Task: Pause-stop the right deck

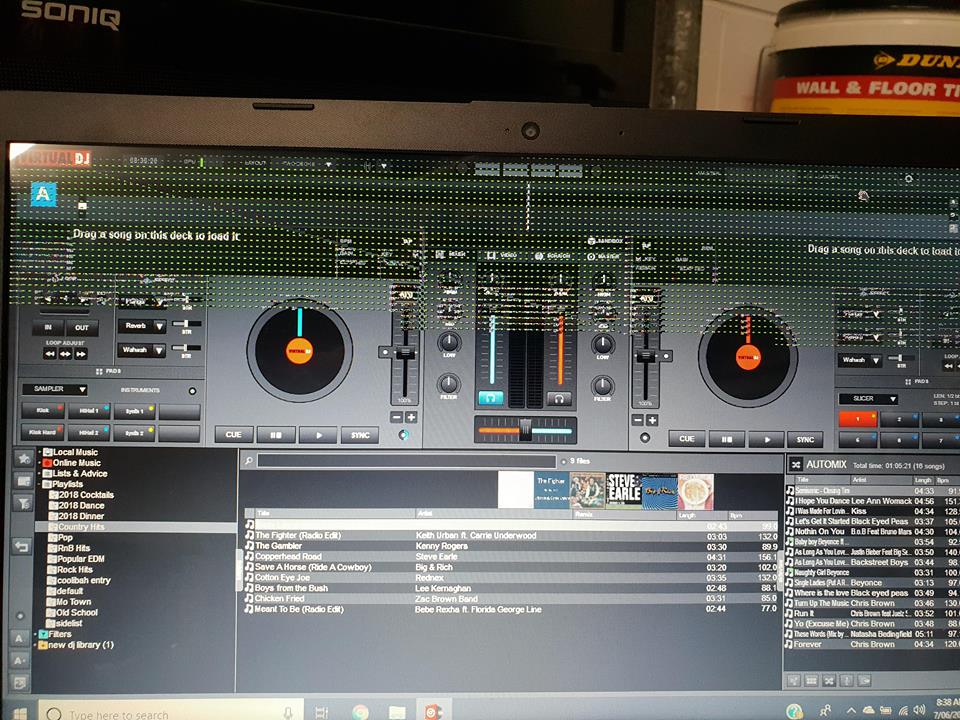Action: (726, 439)
